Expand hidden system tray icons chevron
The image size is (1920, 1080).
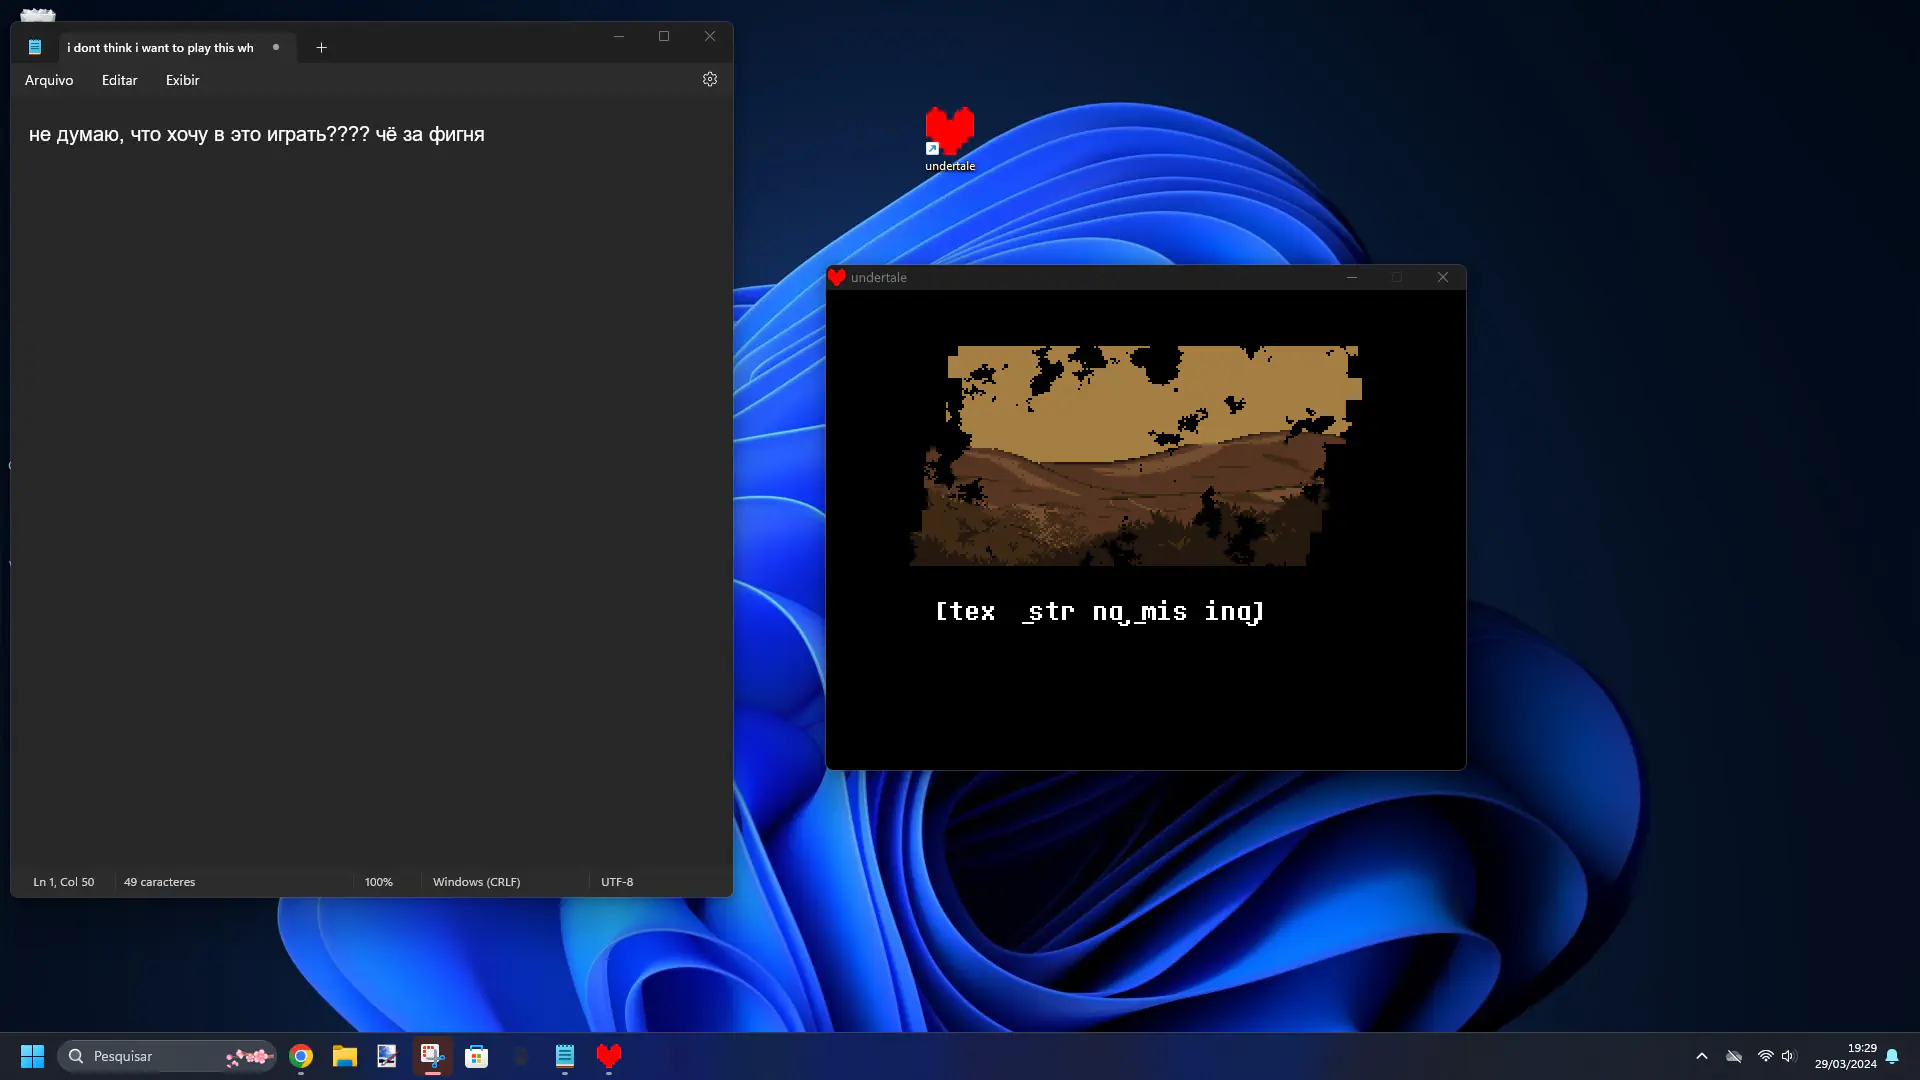tap(1701, 1056)
